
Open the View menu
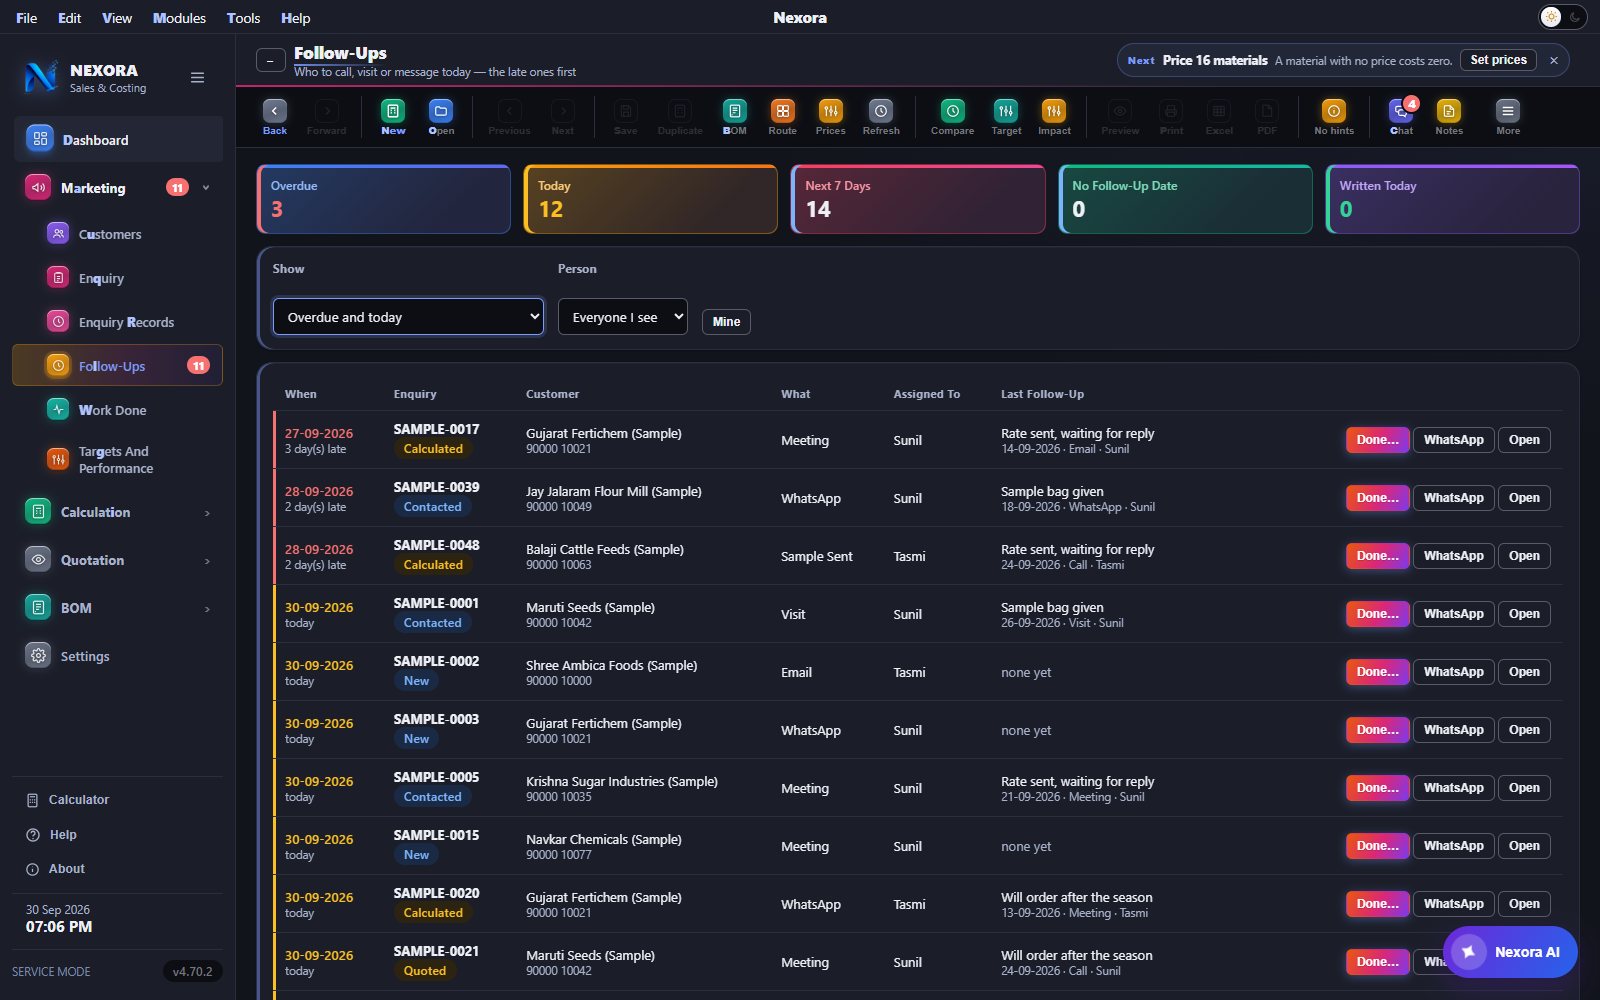[x=117, y=18]
